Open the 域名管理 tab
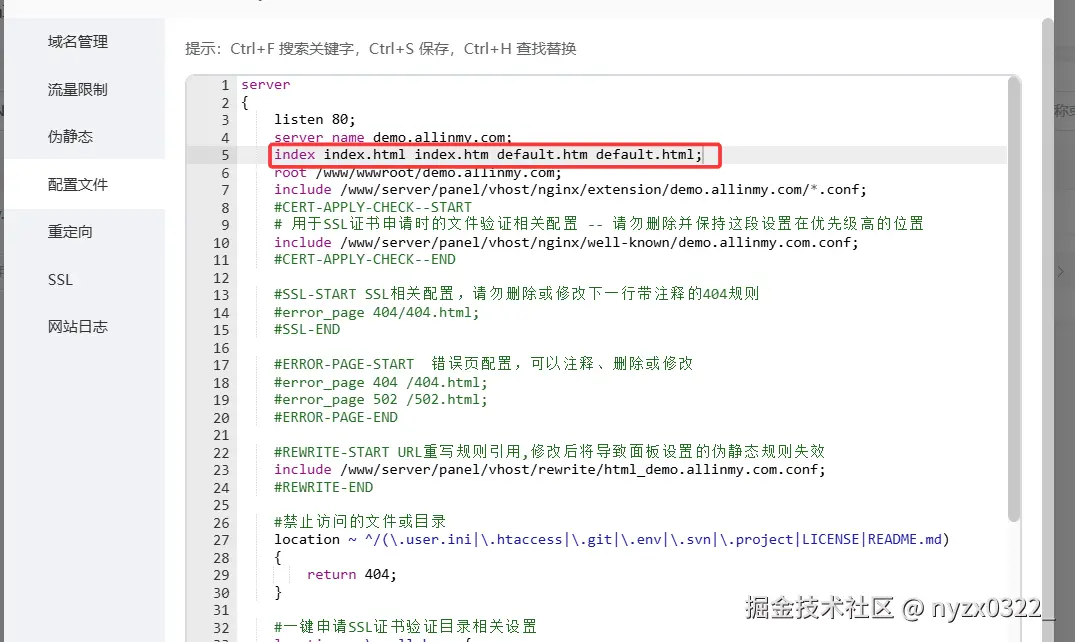The width and height of the screenshot is (1075, 642). click(77, 42)
